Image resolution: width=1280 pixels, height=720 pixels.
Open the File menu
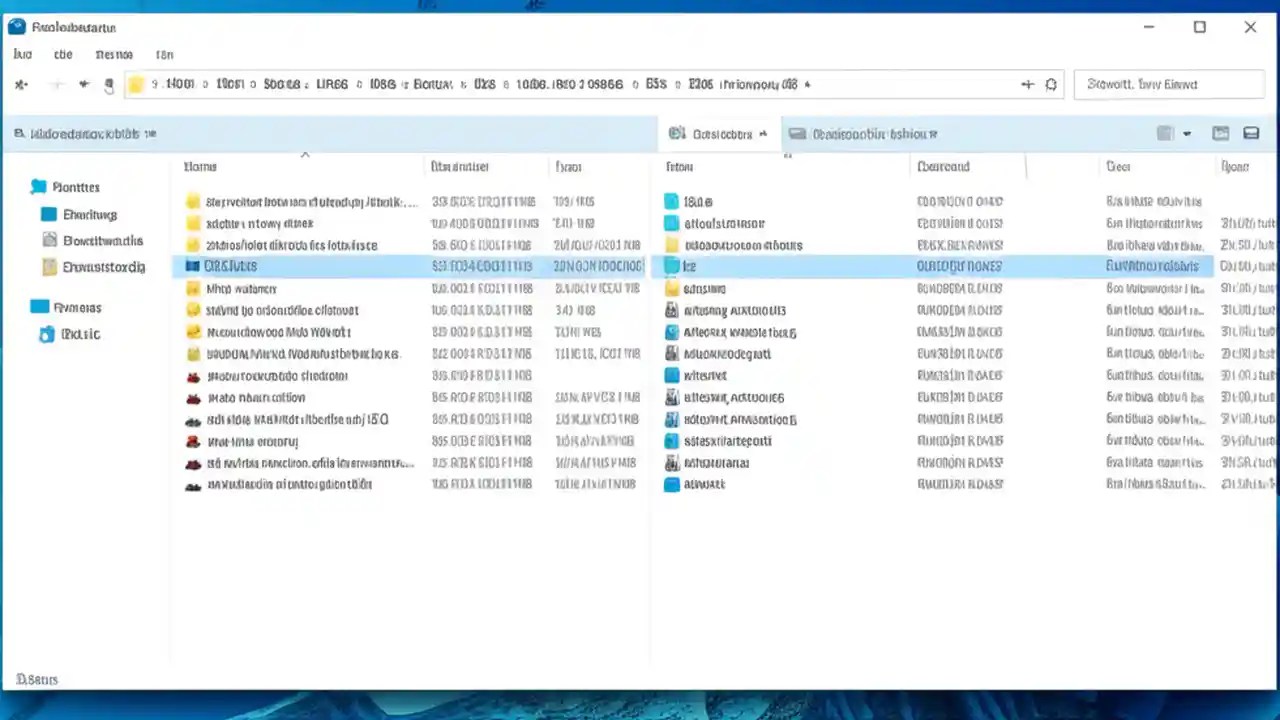[x=22, y=54]
